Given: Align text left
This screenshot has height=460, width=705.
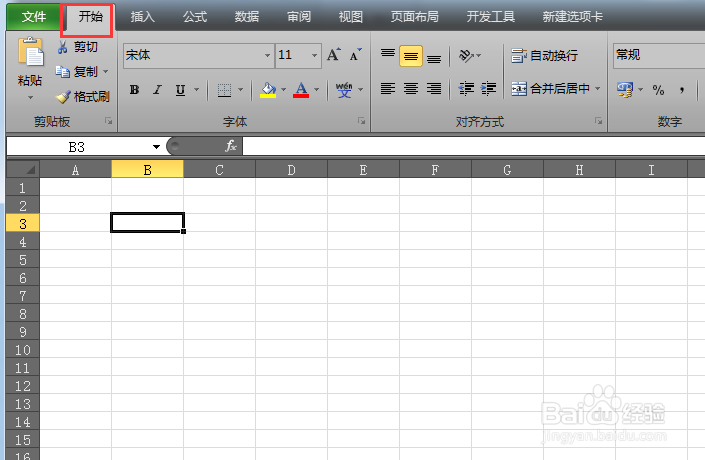Looking at the screenshot, I should 388,89.
